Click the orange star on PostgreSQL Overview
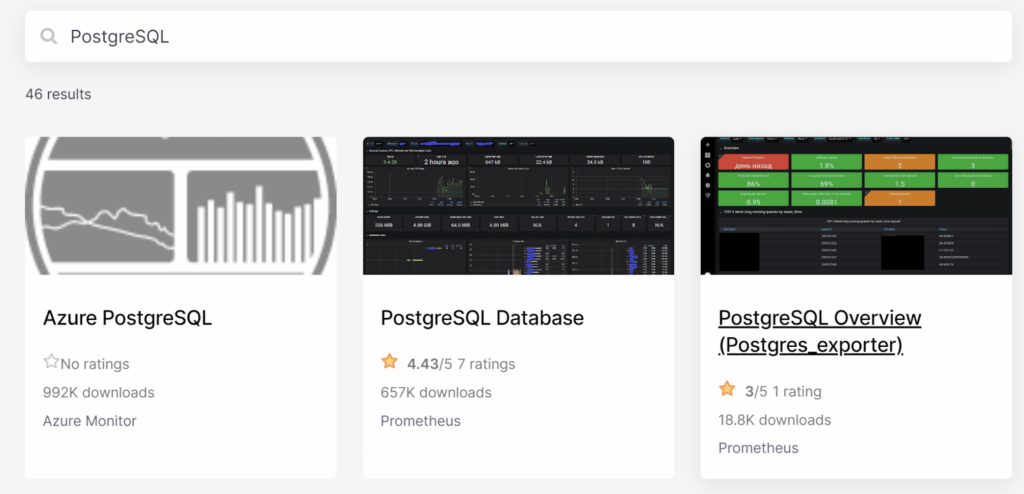 pos(727,390)
